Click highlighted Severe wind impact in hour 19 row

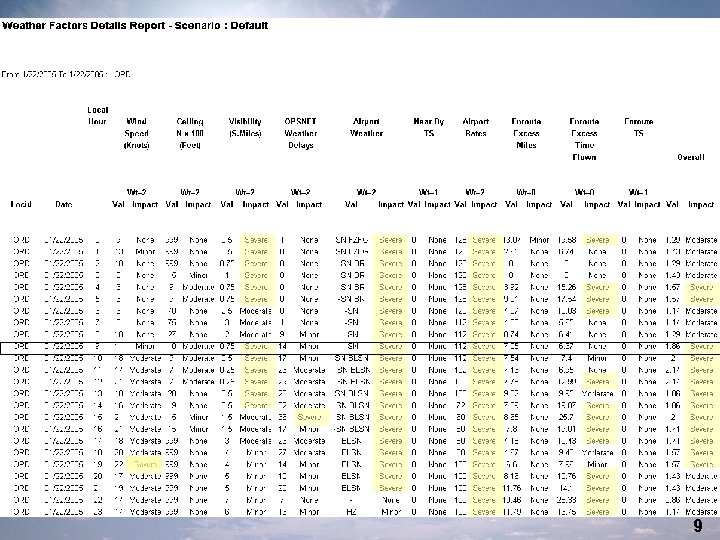(146, 464)
